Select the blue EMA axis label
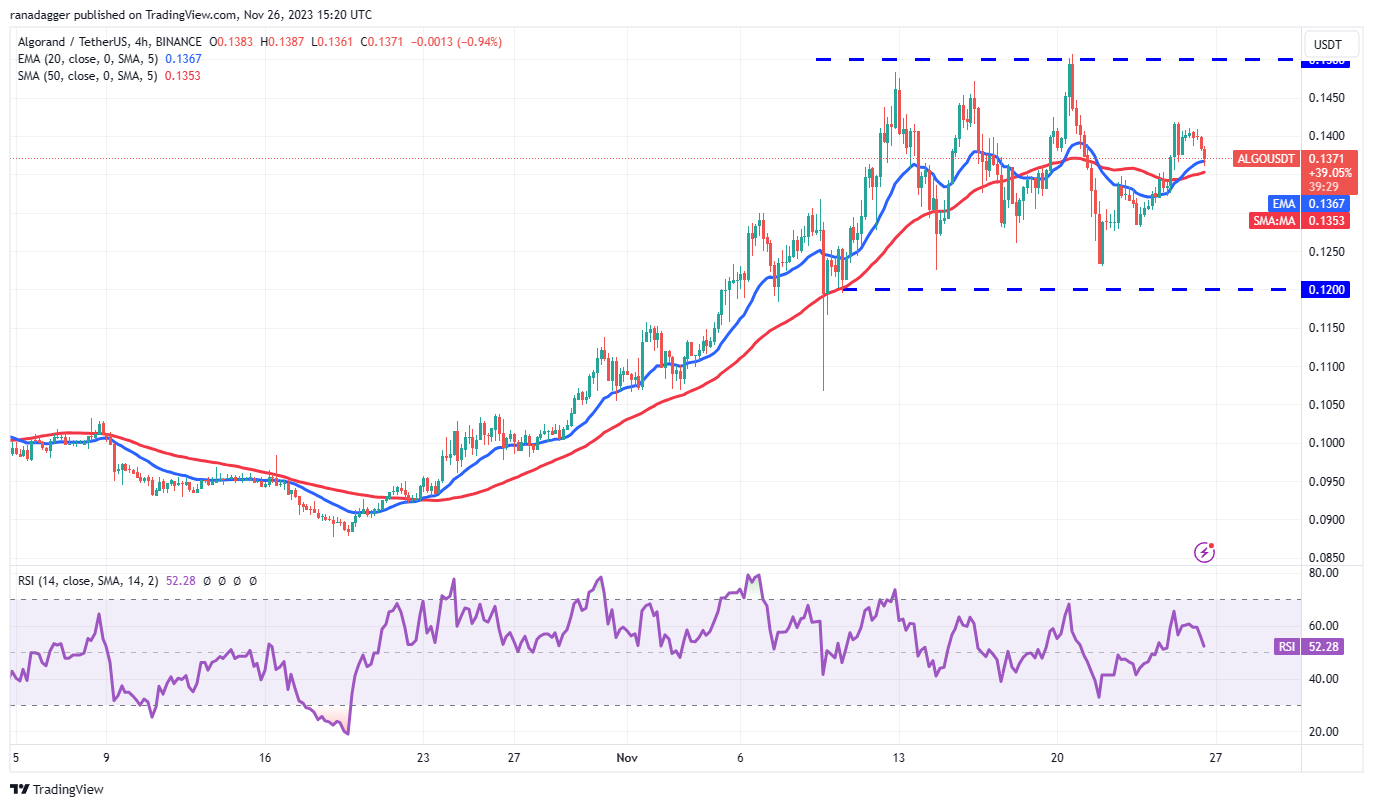This screenshot has height=807, width=1373. pyautogui.click(x=1283, y=203)
